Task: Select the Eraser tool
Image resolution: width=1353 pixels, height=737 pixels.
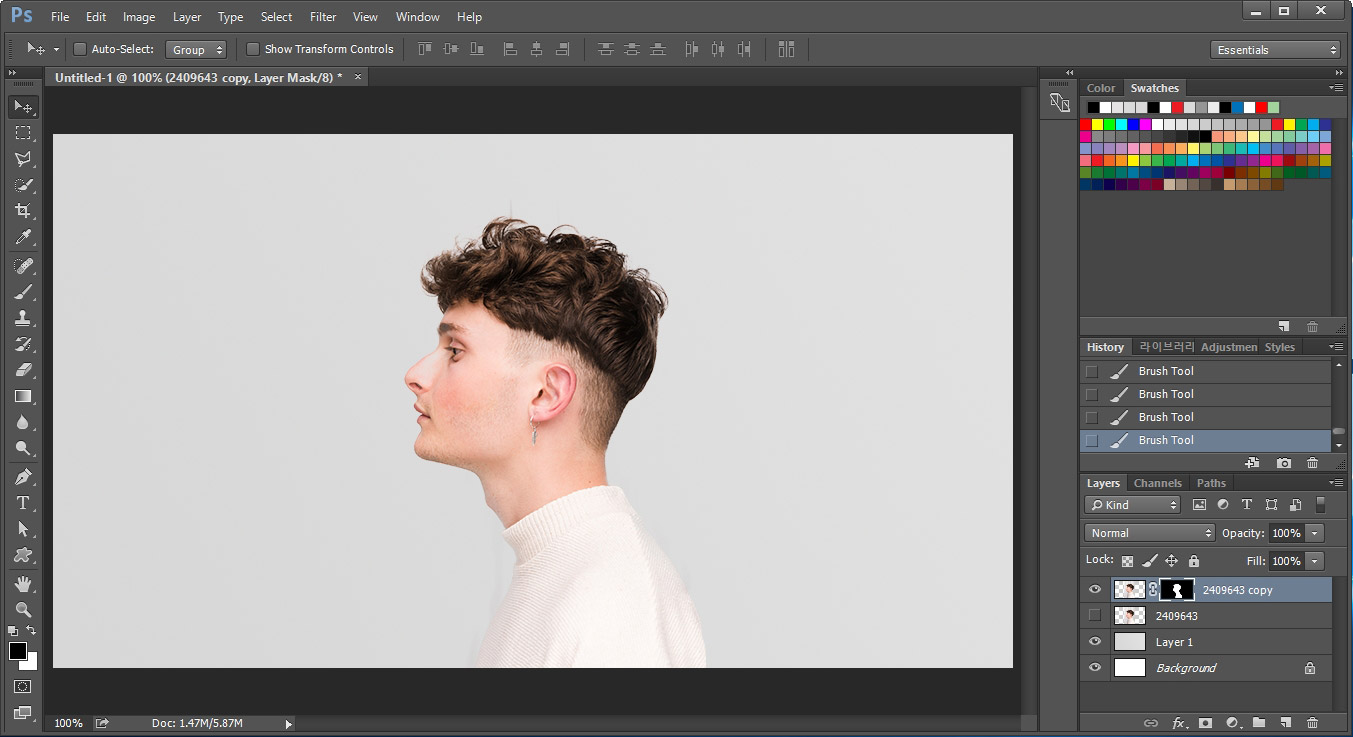Action: click(23, 370)
